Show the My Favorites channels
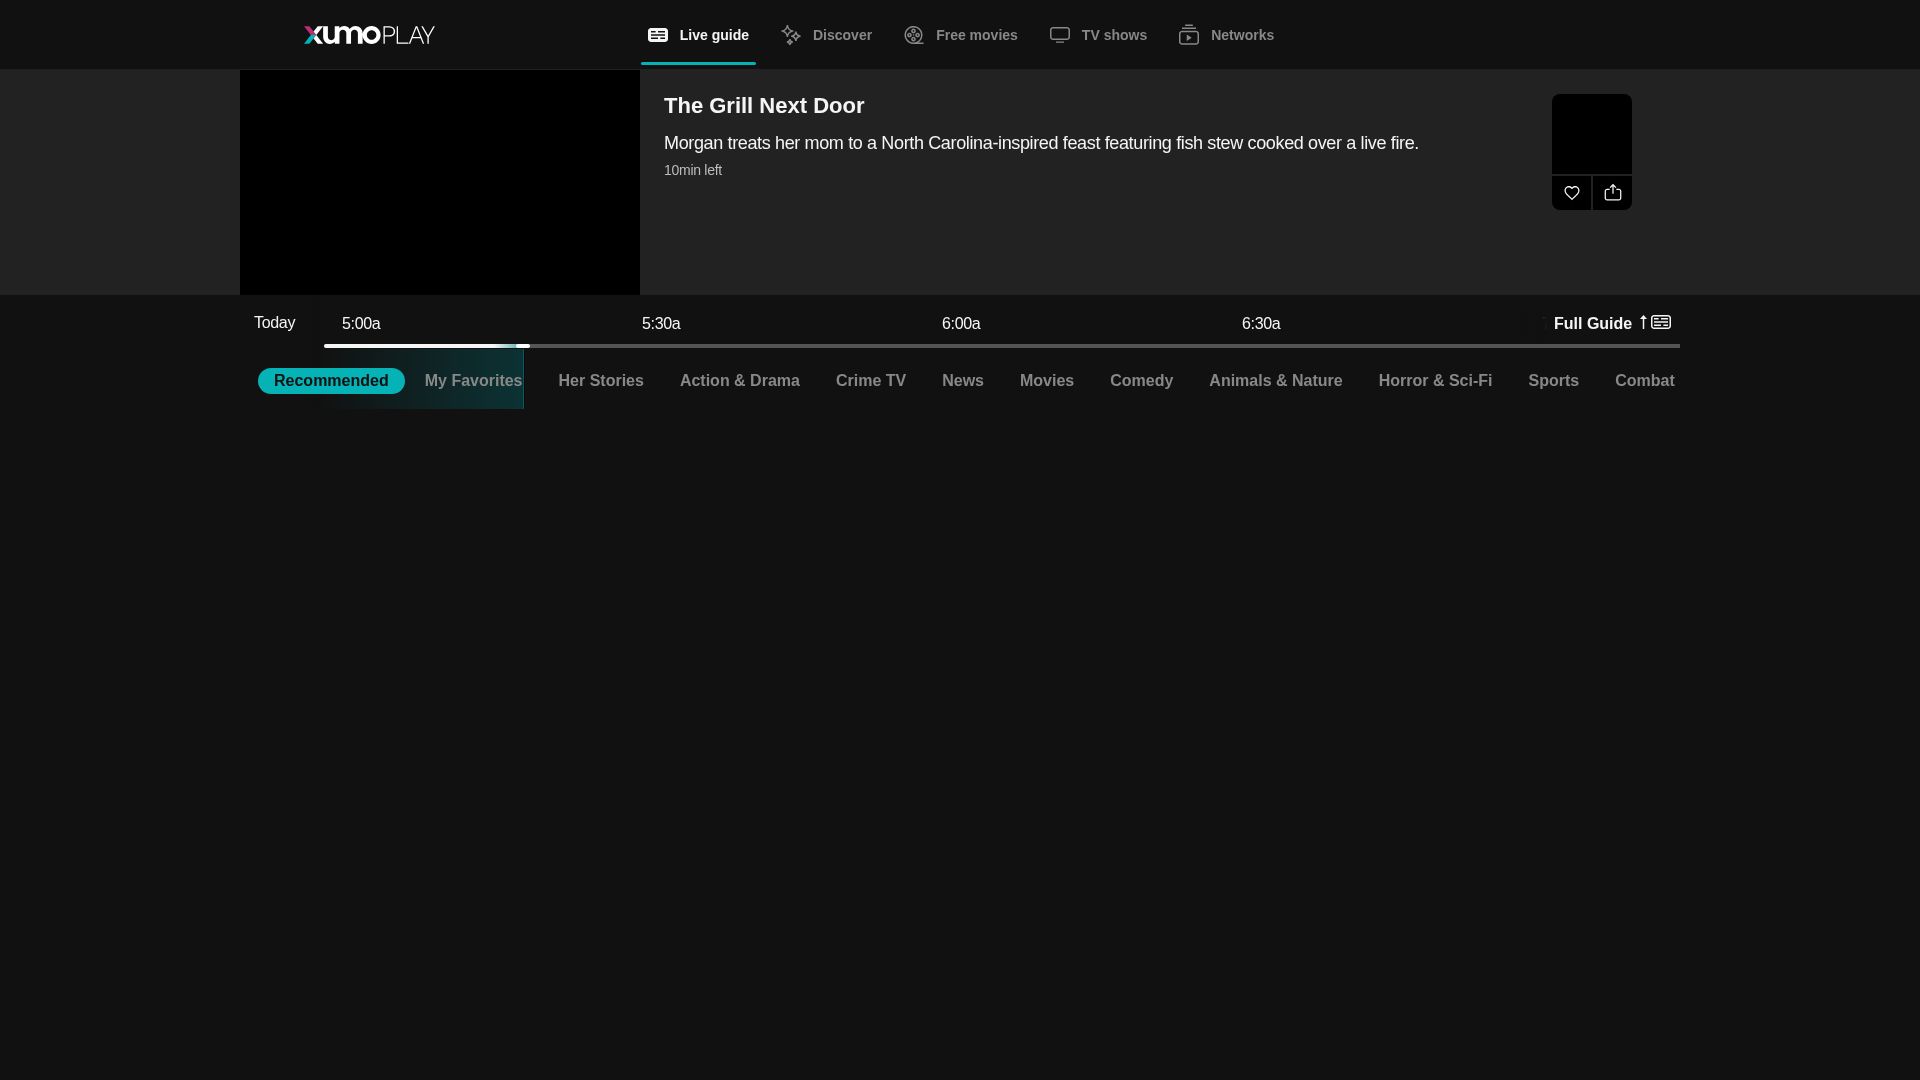Screen dimensions: 1920x1080 [x=473, y=381]
